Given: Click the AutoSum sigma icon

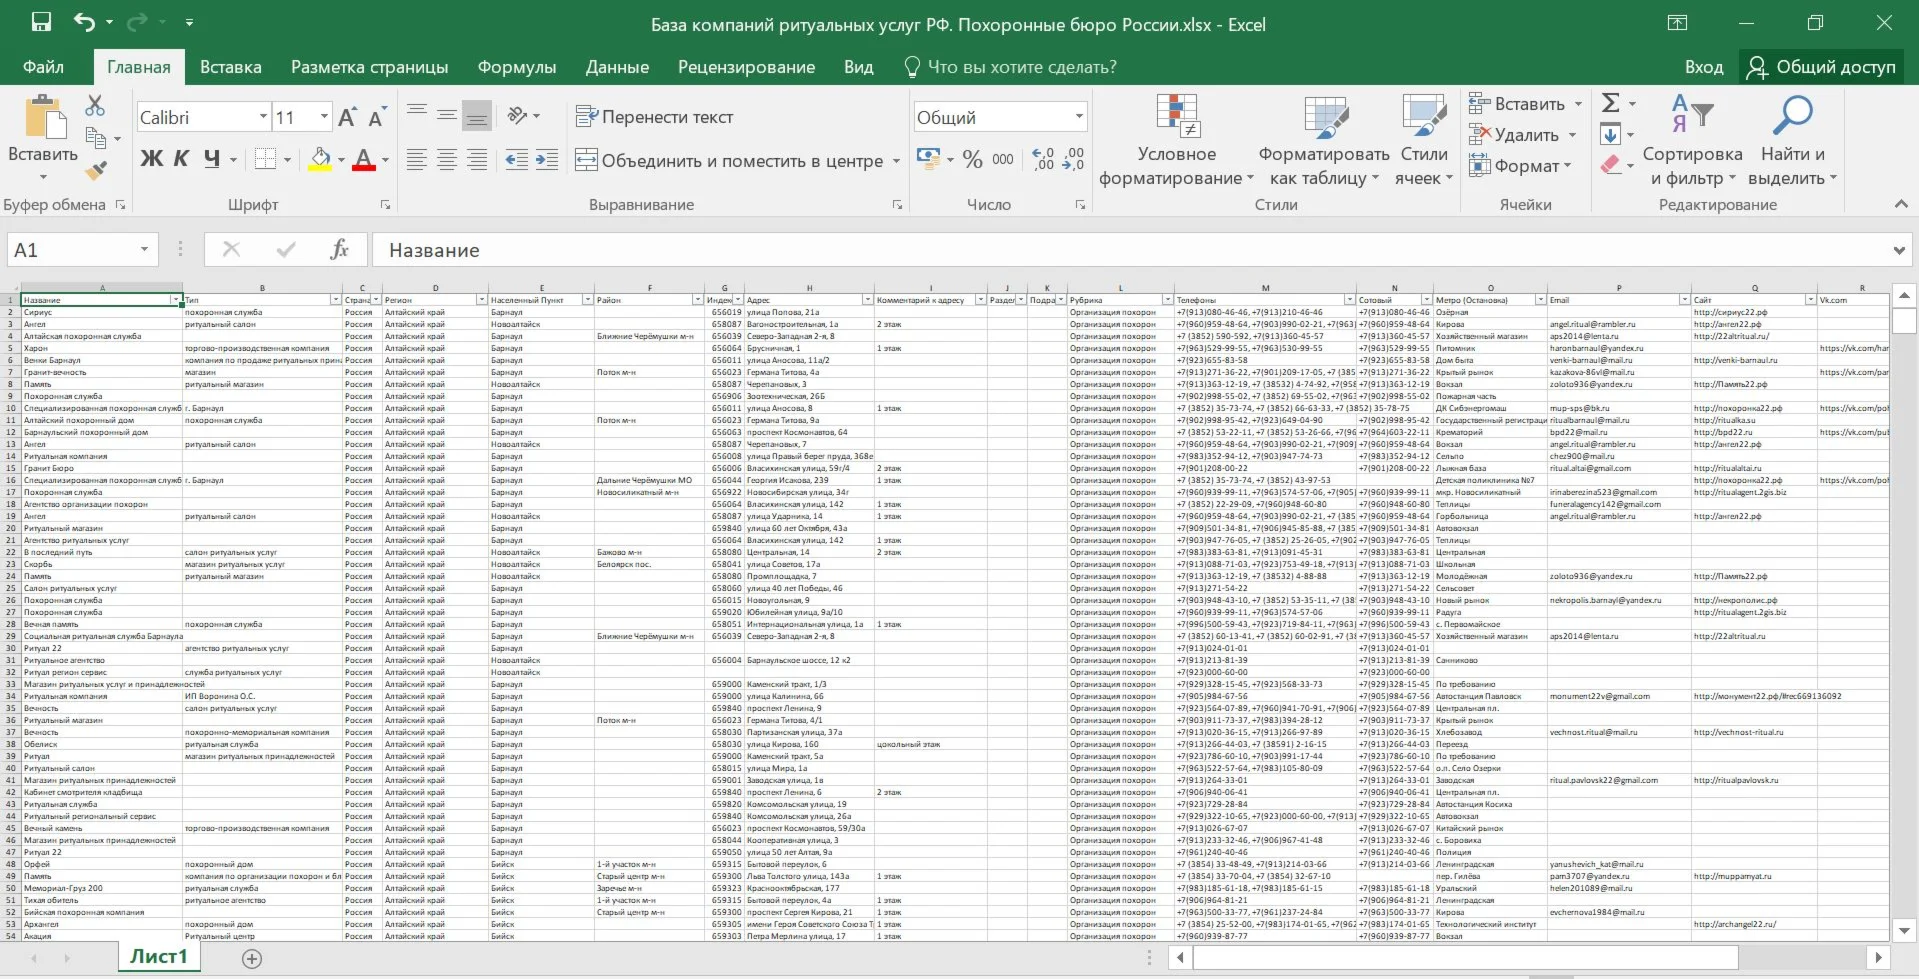Looking at the screenshot, I should point(1610,103).
